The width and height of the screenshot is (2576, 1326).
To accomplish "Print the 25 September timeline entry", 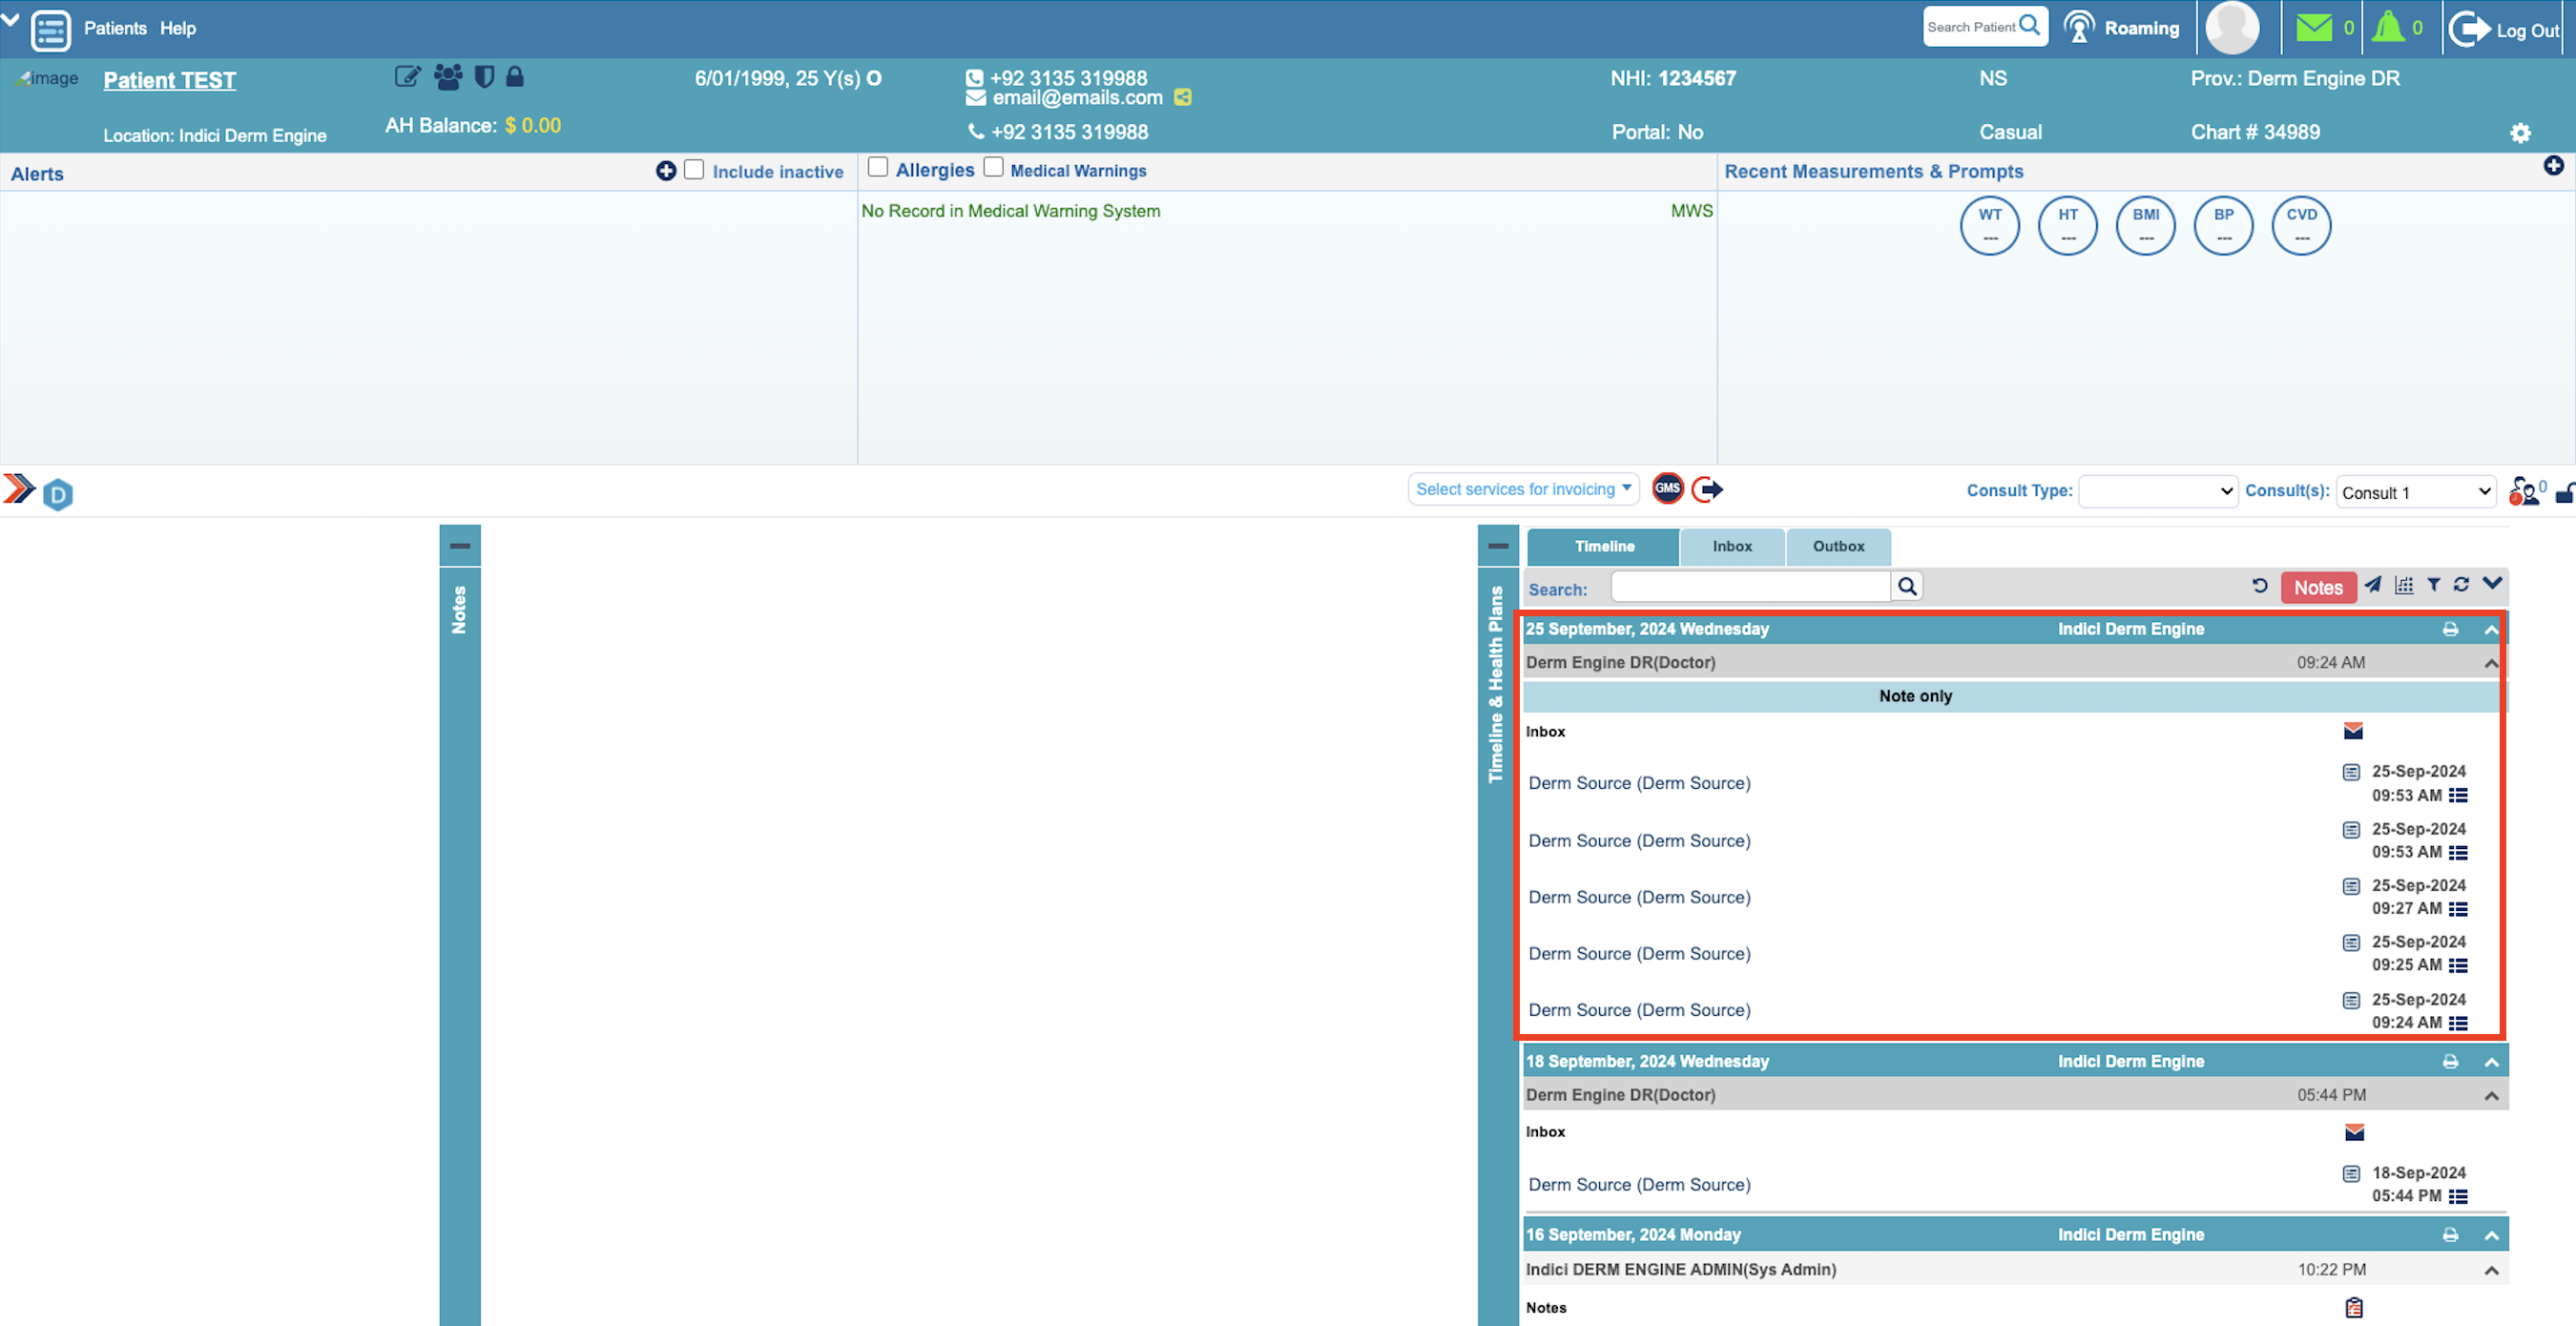I will coord(2450,629).
